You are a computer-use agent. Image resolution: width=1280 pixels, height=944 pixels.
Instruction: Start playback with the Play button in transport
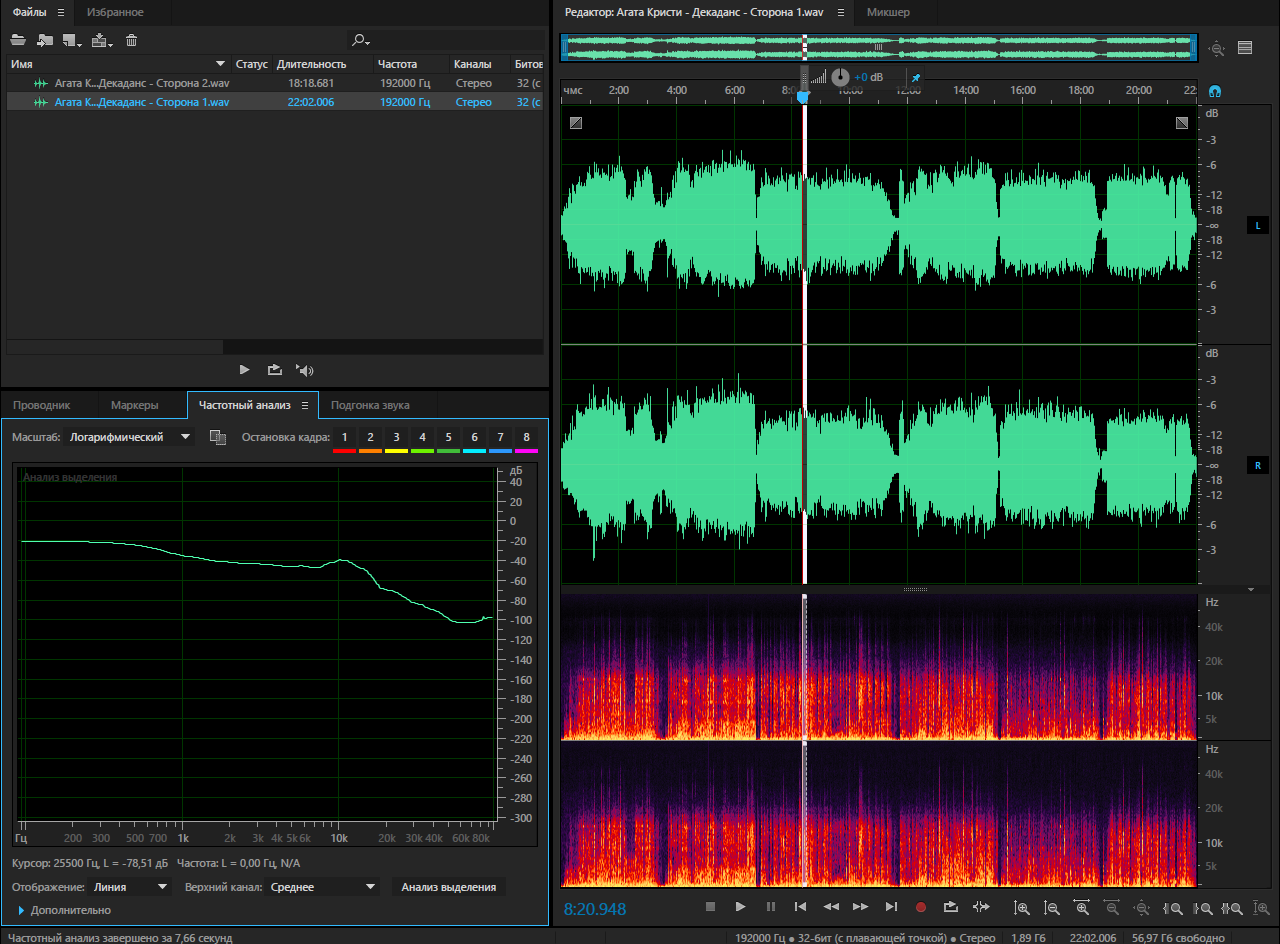740,907
